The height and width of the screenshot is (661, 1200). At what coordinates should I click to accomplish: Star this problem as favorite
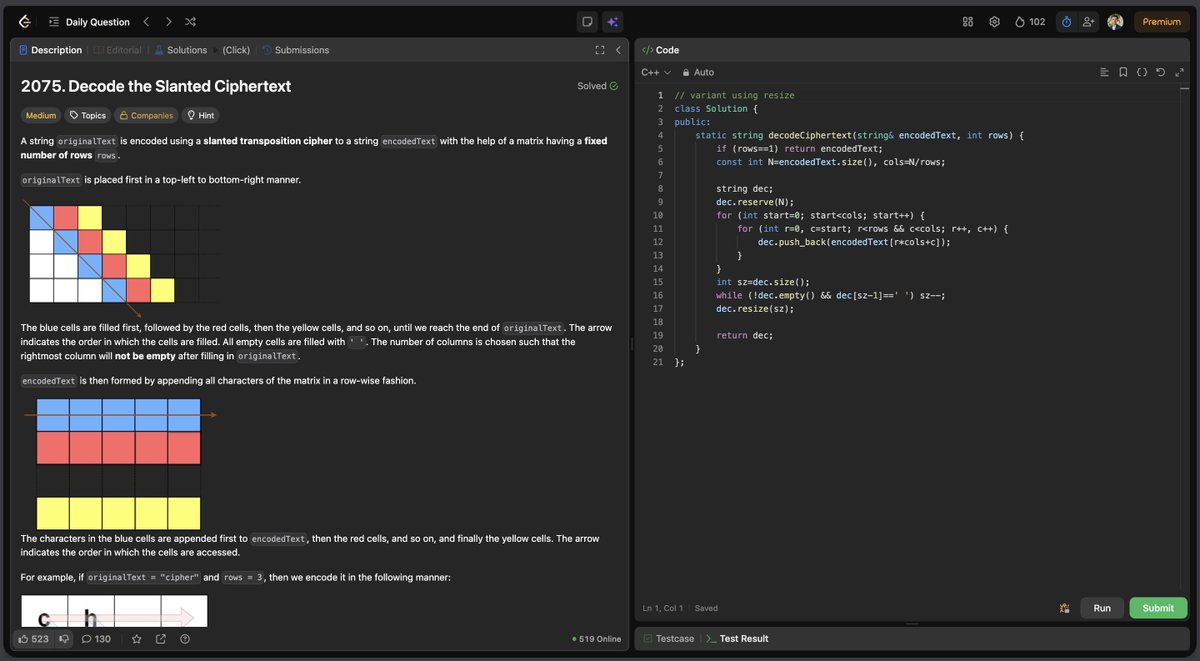pos(136,639)
